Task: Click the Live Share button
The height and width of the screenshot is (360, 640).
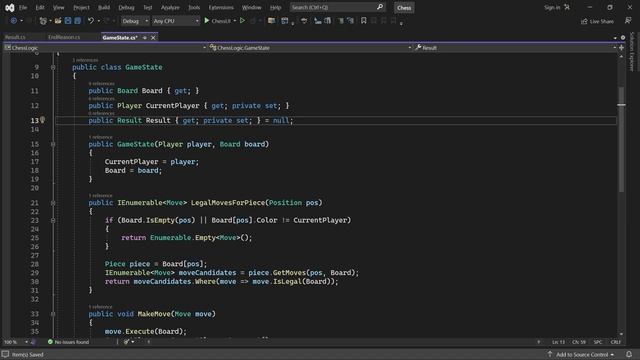Action: click(597, 21)
